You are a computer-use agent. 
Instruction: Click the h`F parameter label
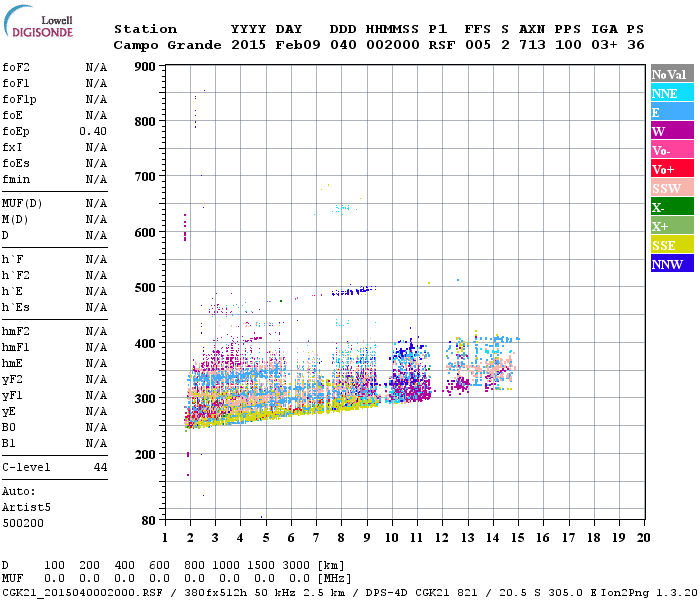coord(12,259)
